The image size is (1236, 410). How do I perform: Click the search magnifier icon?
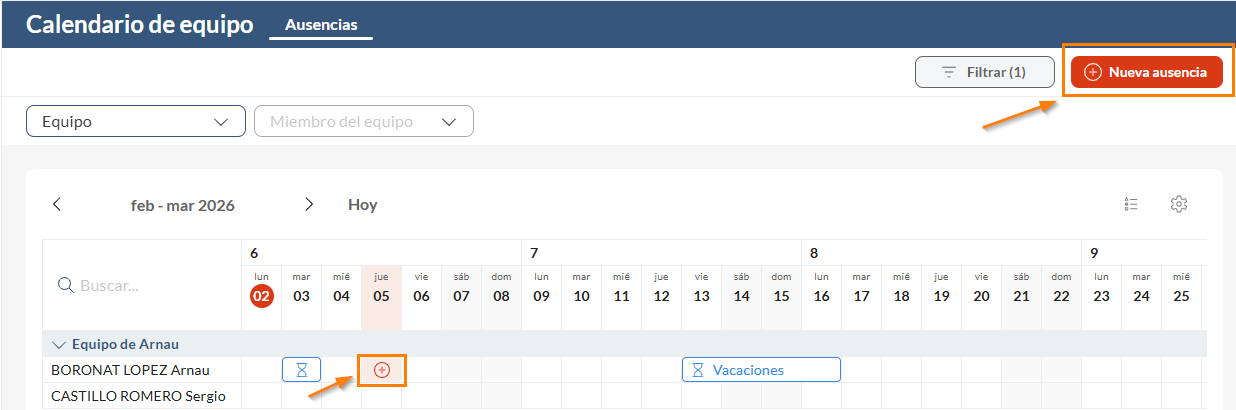pos(66,285)
